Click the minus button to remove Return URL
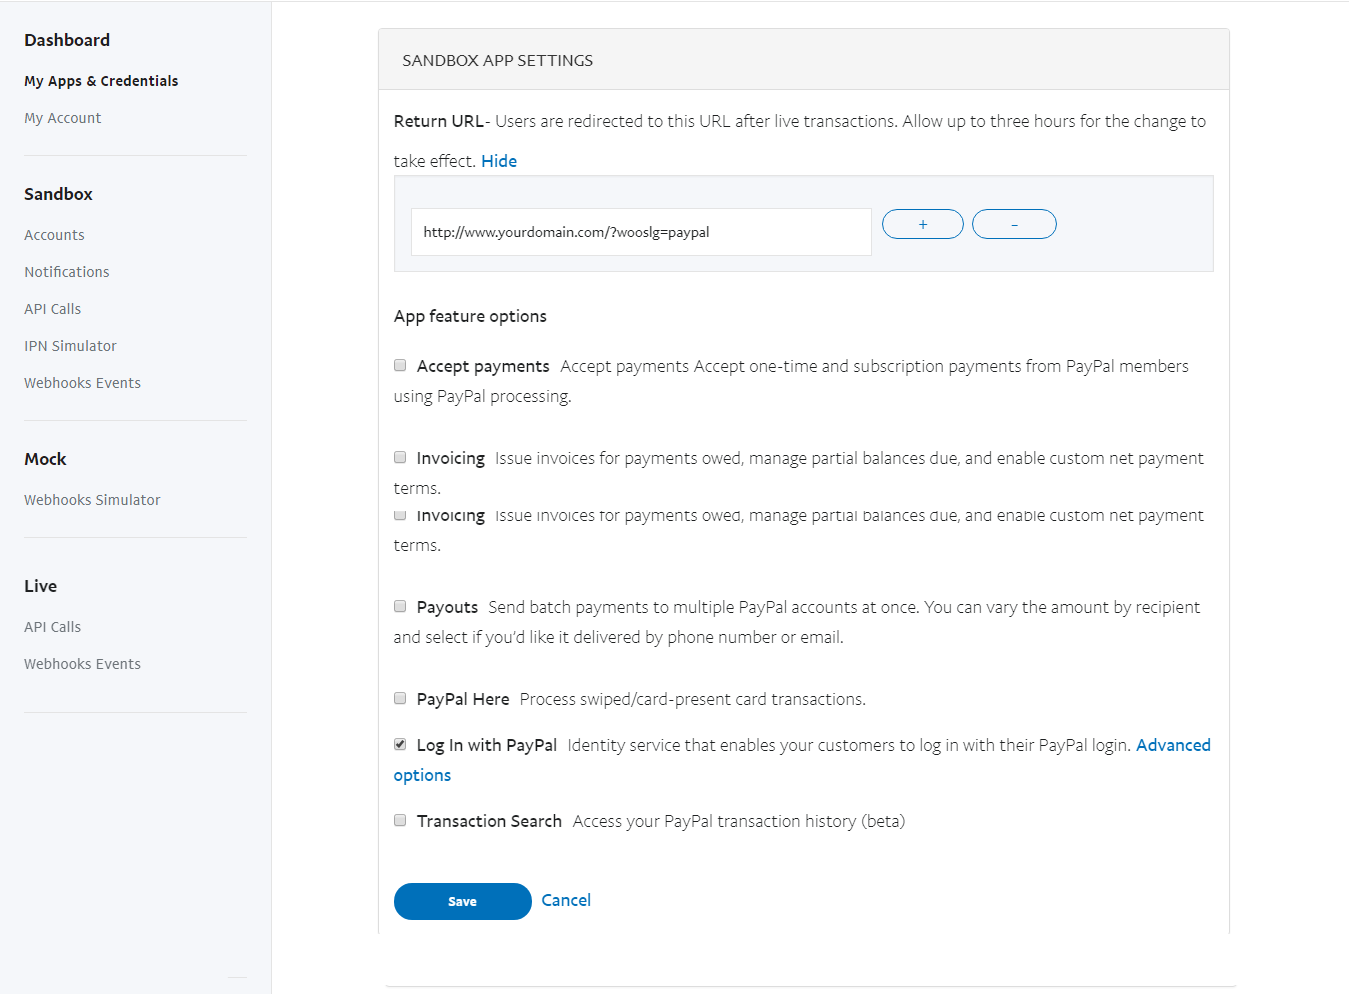 [1013, 224]
